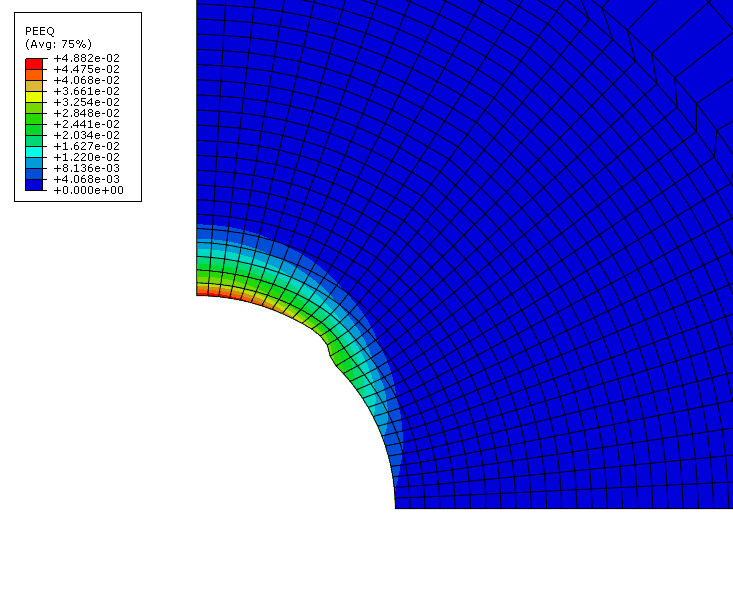Viewport: 733px width, 611px height.
Task: Click the +3.661e-02 legend value
Action: pyautogui.click(x=86, y=91)
